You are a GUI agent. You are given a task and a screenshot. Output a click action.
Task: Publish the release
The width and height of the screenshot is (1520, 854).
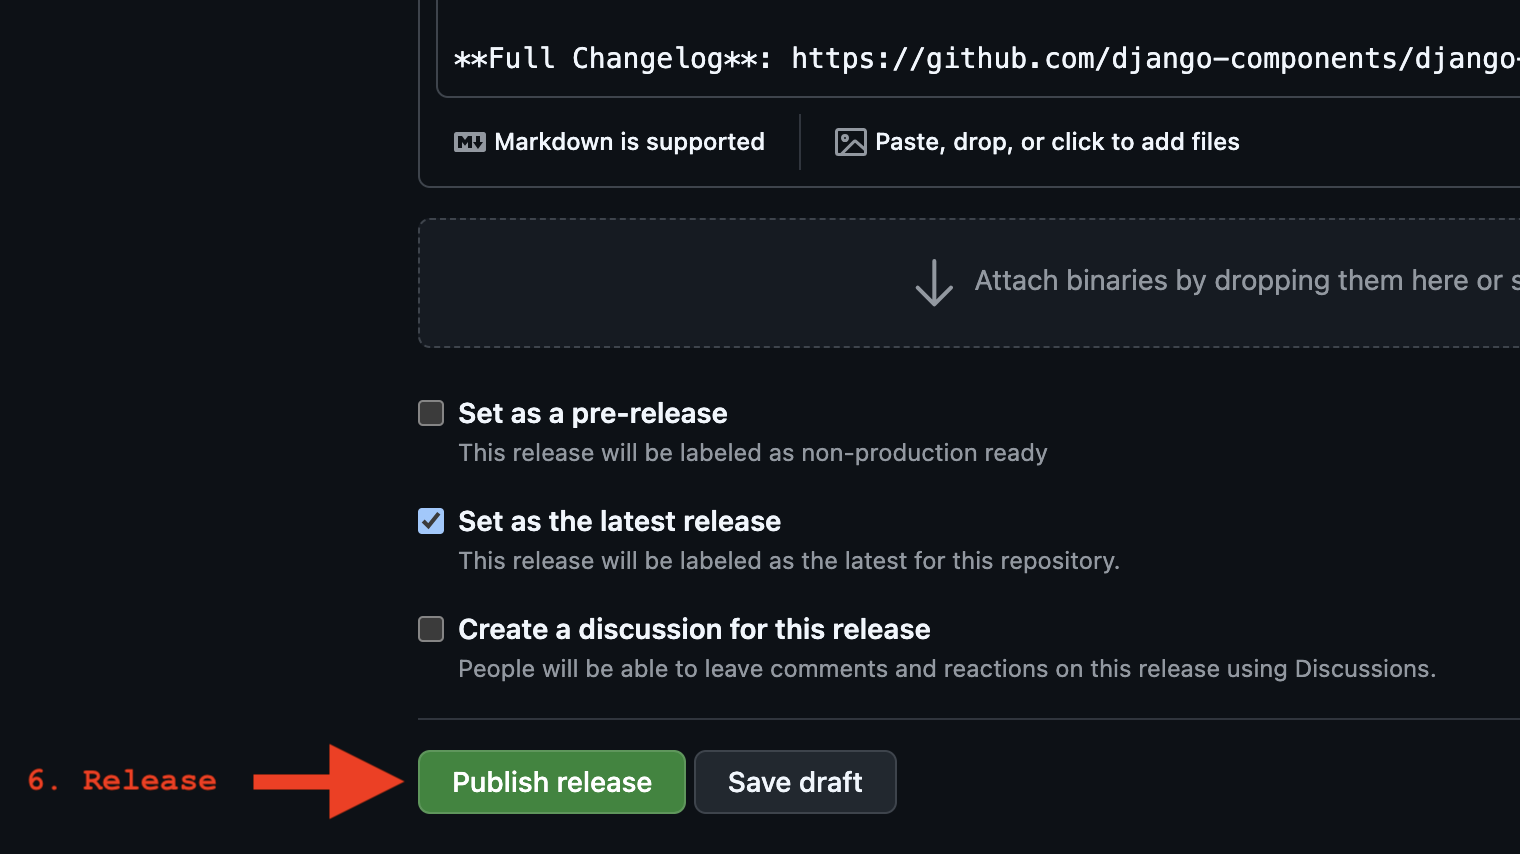(551, 782)
